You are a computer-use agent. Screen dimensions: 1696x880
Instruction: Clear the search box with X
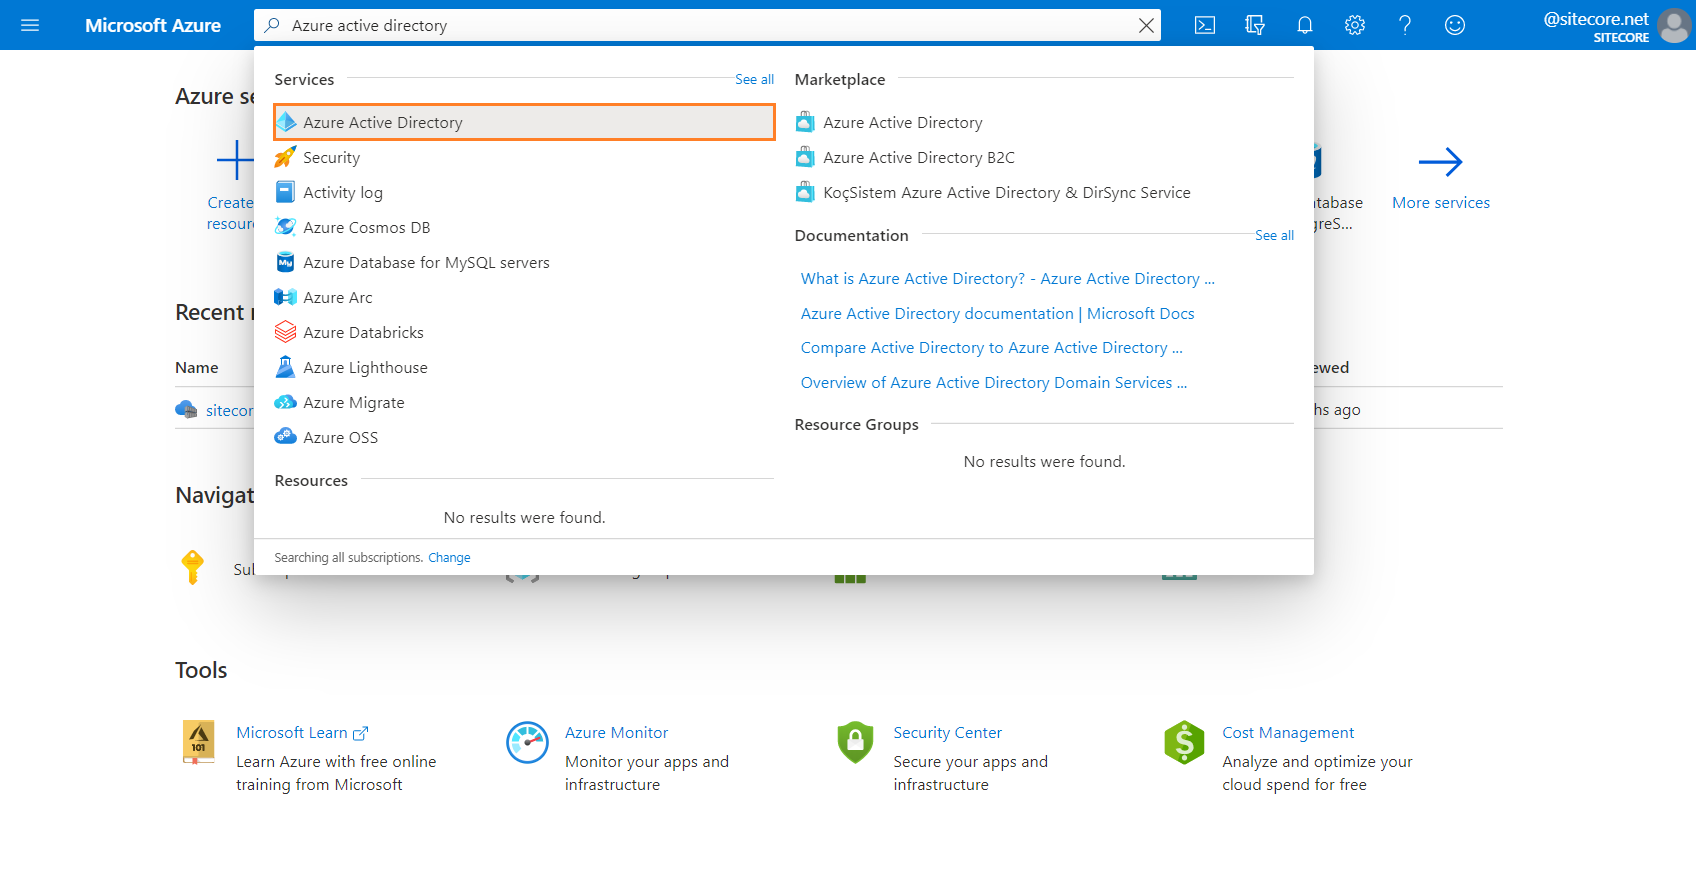pos(1146,26)
